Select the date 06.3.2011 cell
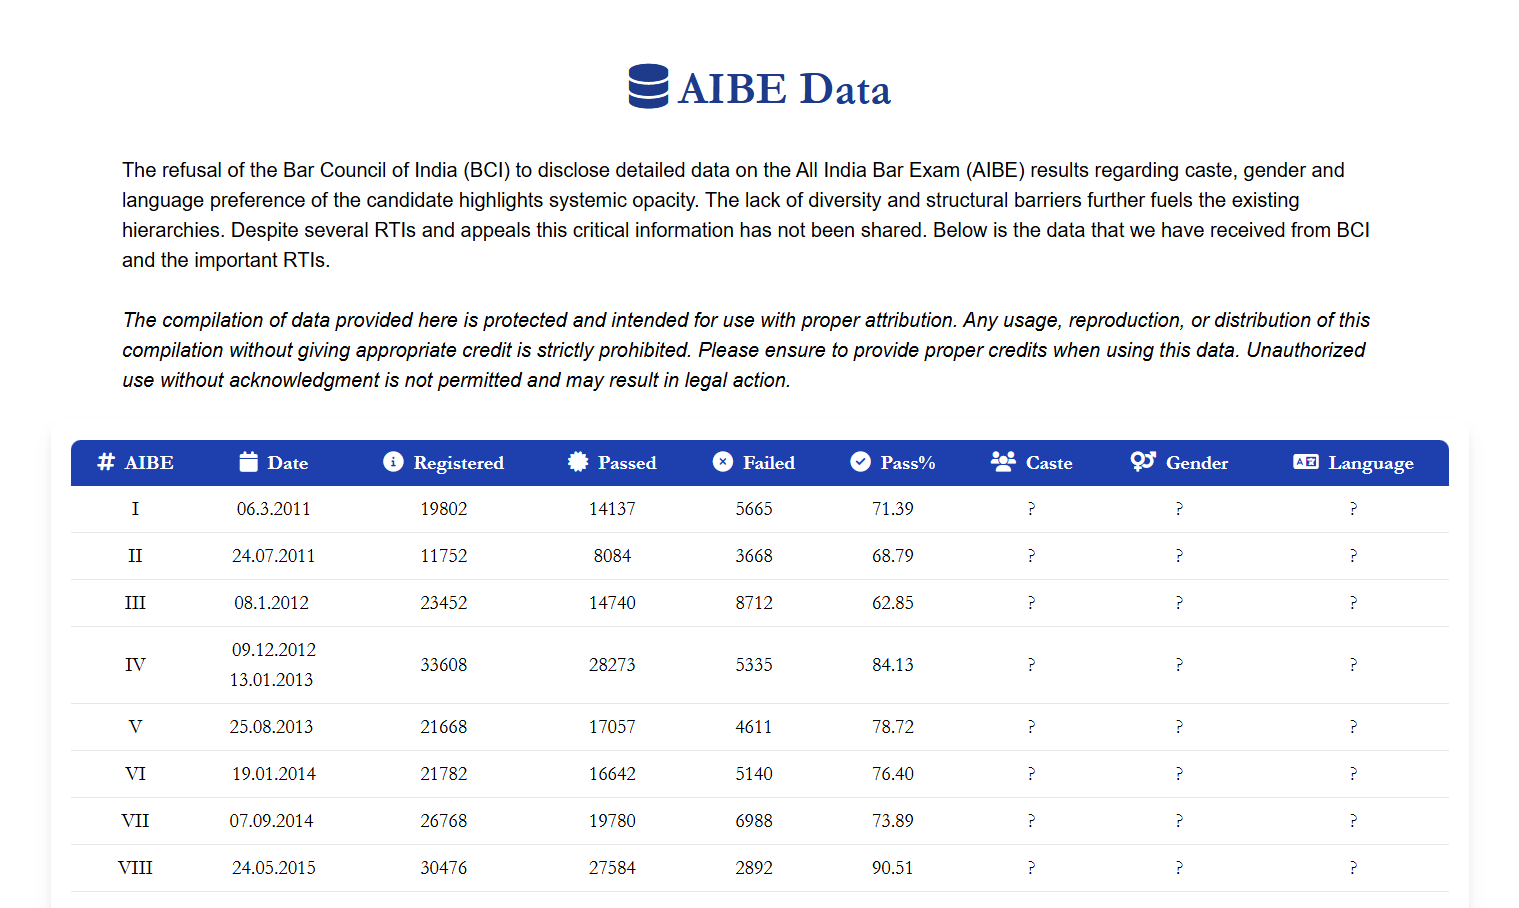Screen dimensions: 1519x908 pyautogui.click(x=273, y=509)
